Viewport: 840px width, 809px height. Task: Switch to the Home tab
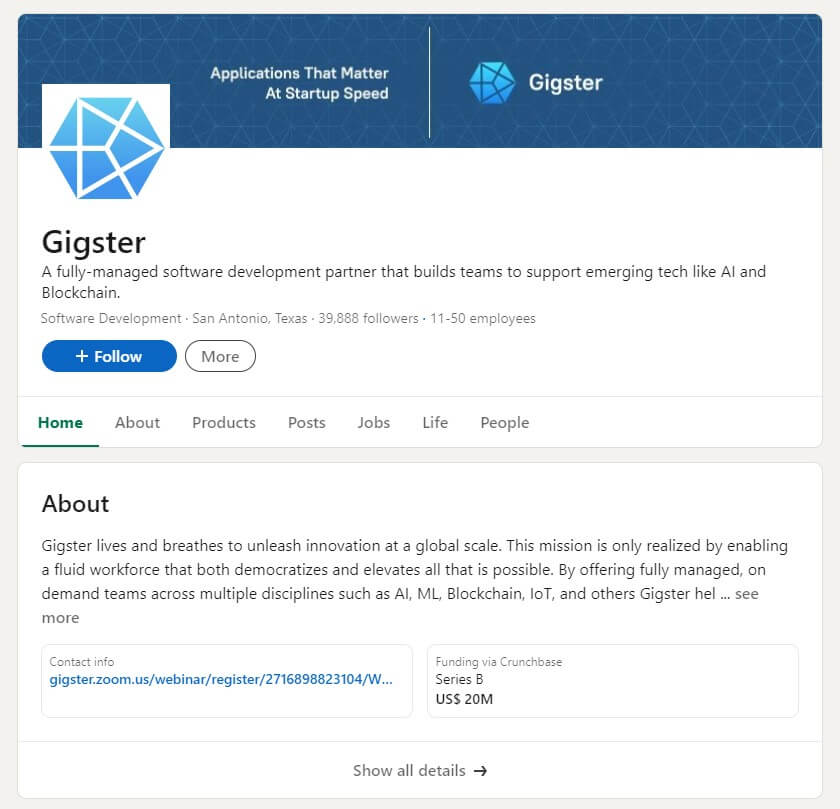click(x=60, y=423)
